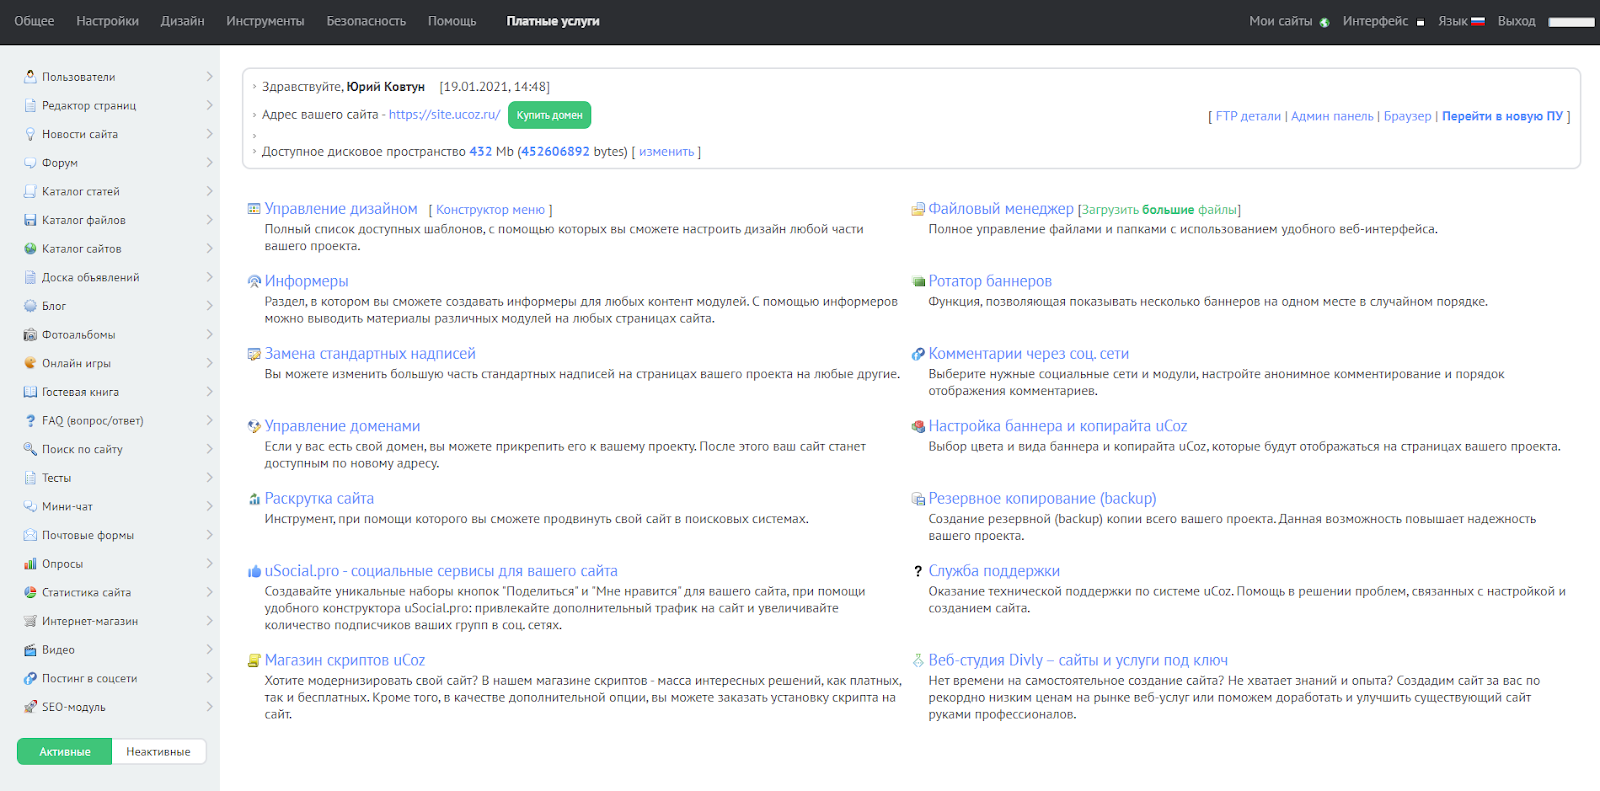Screen dimensions: 1600x791
Task: Open the Настройки menu
Action: [107, 21]
